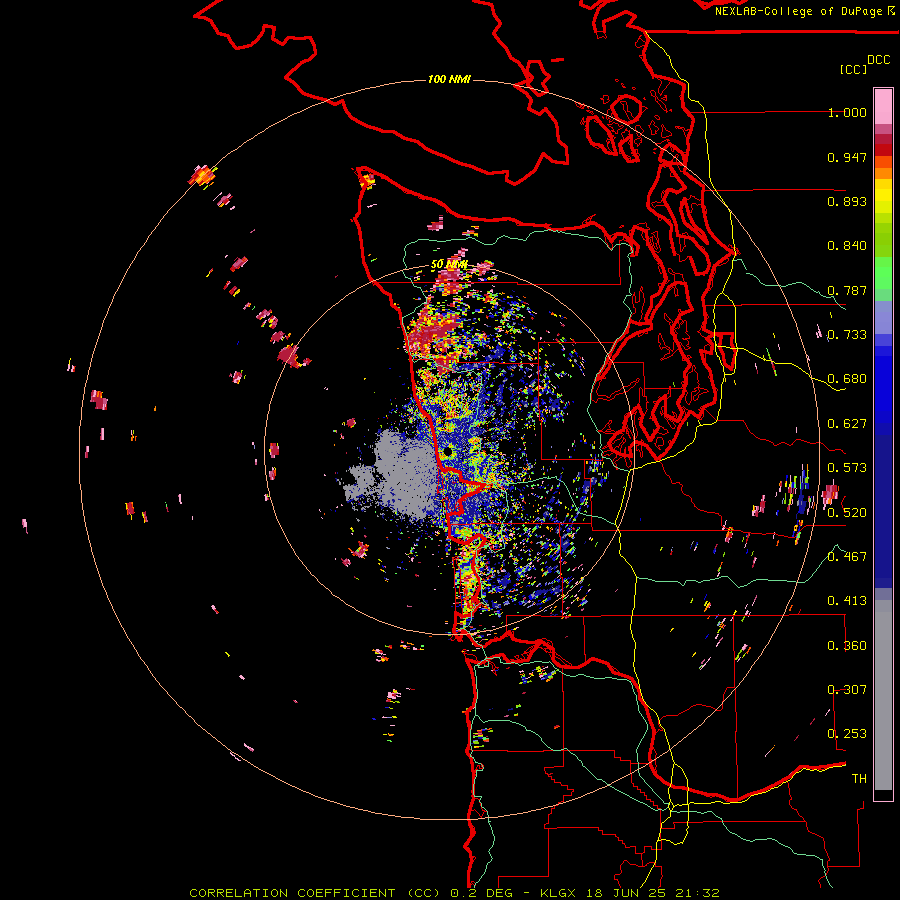The width and height of the screenshot is (900, 900).
Task: Click the 1.000 scale value
Action: point(847,112)
